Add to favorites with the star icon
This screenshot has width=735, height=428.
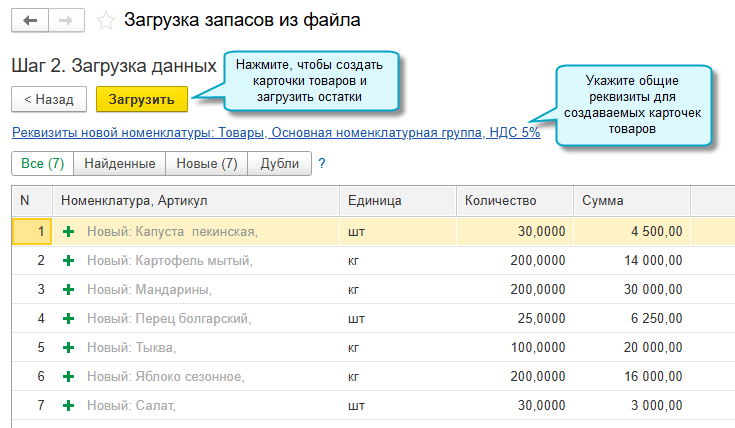tap(105, 20)
